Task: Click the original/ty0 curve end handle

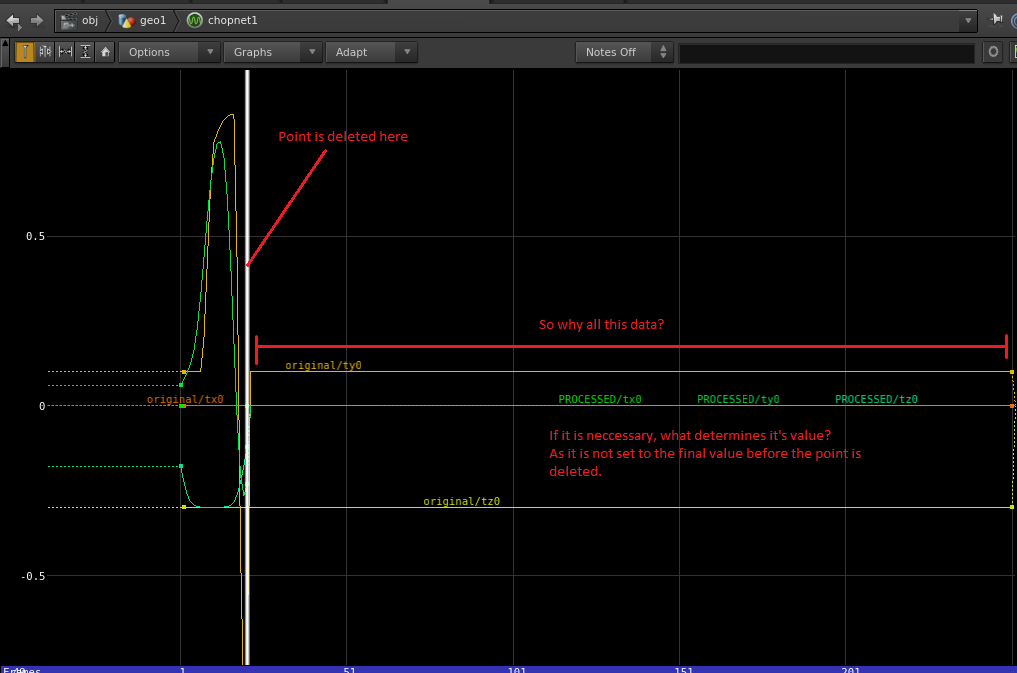Action: click(1012, 372)
